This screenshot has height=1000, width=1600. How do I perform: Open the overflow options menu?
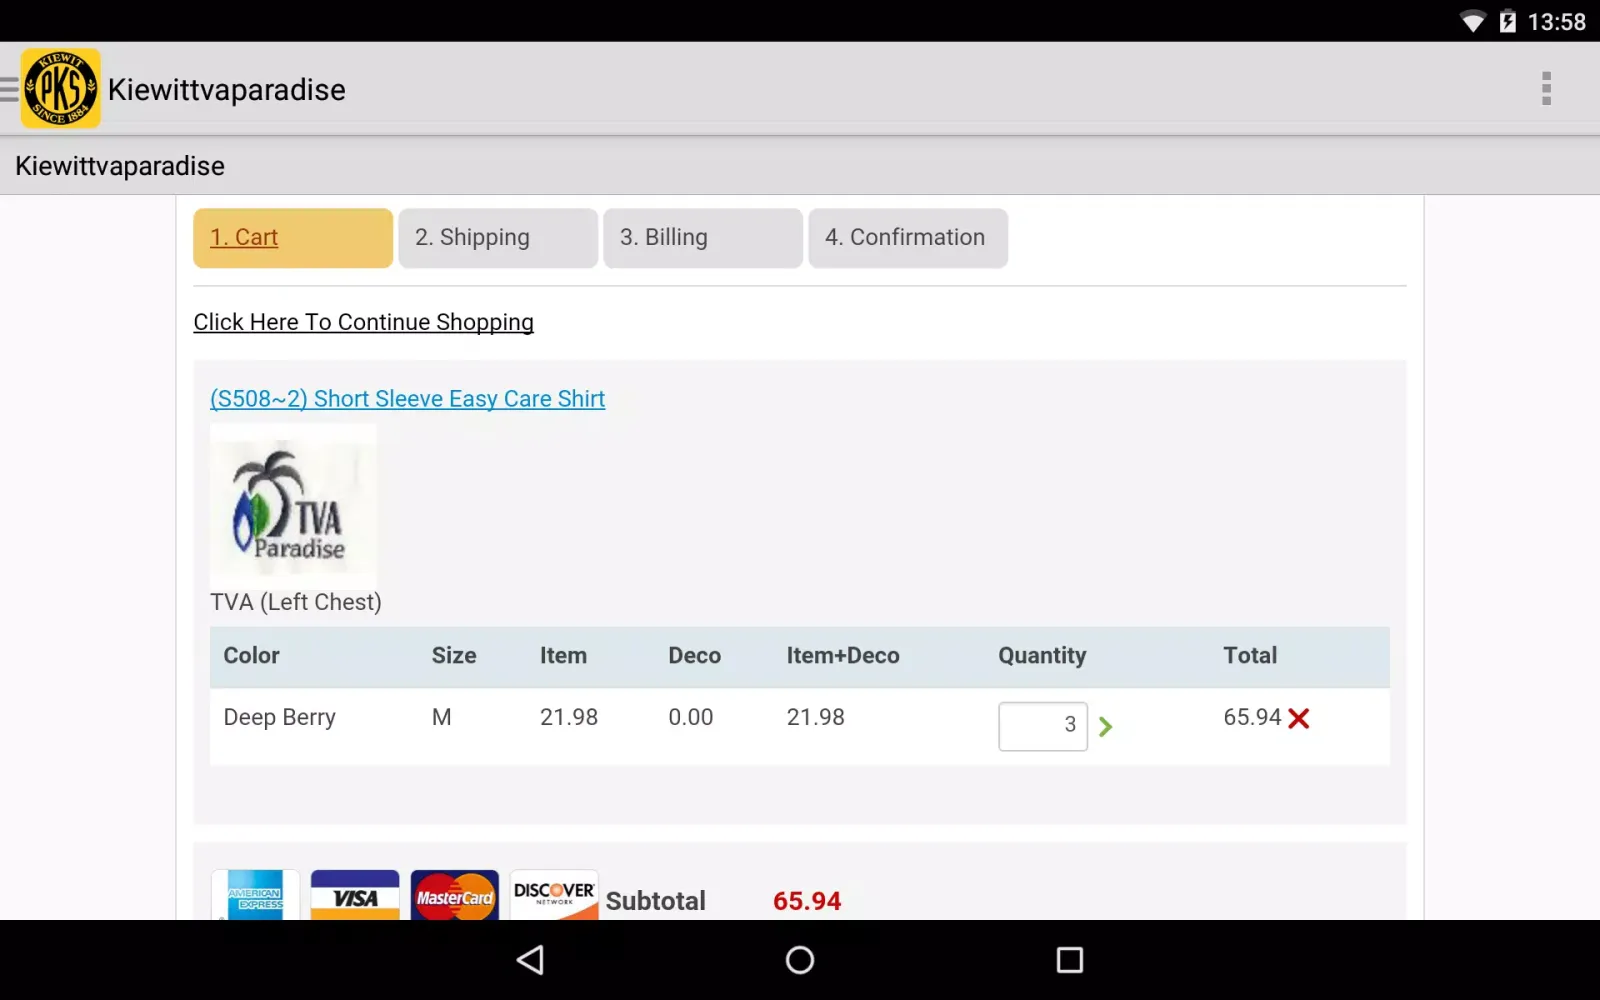[1546, 88]
